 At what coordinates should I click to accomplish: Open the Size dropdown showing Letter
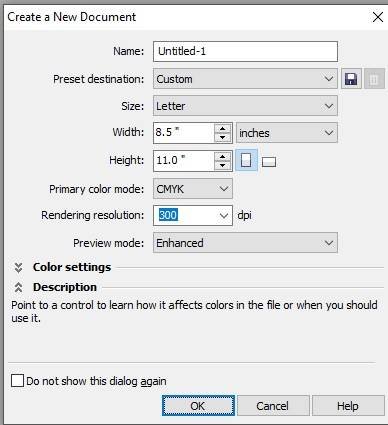coord(245,106)
